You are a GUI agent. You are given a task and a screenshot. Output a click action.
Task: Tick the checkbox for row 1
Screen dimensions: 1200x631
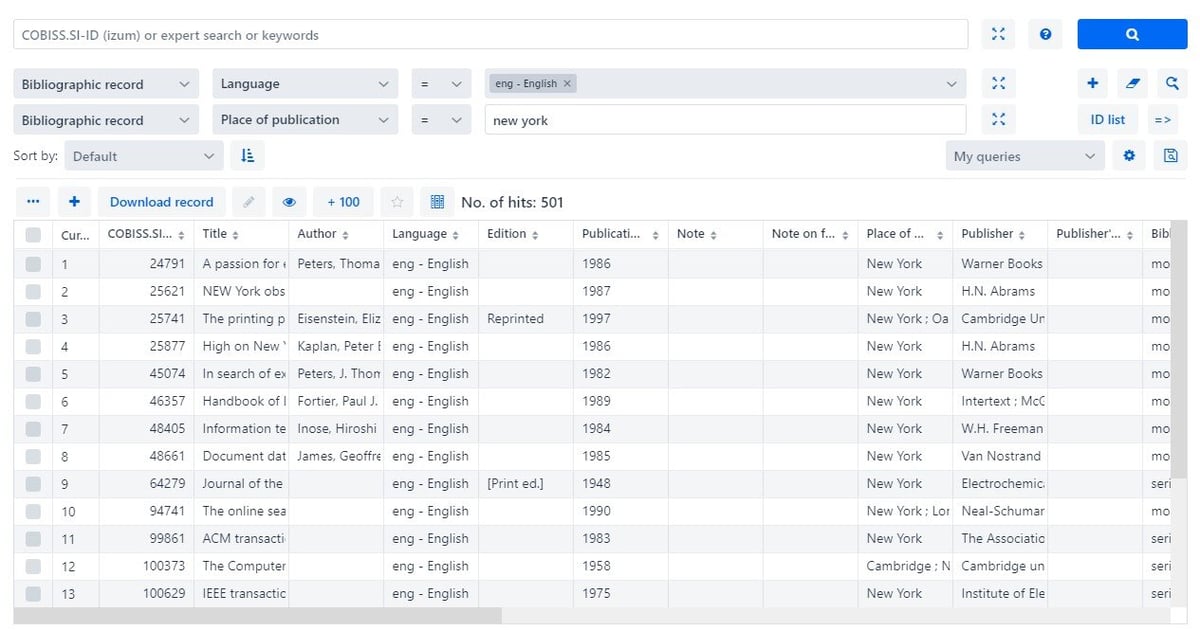33,264
